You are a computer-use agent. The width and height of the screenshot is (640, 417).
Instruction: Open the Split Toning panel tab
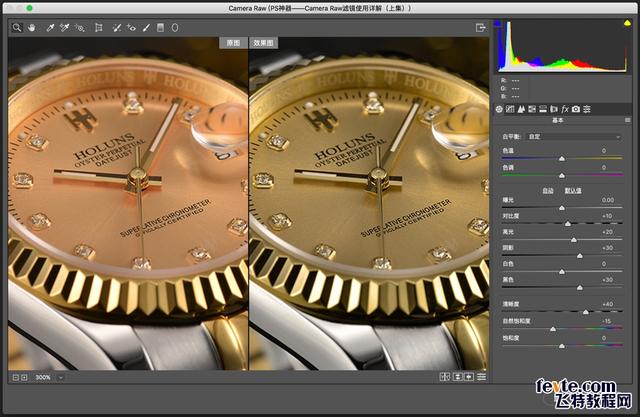[x=543, y=109]
